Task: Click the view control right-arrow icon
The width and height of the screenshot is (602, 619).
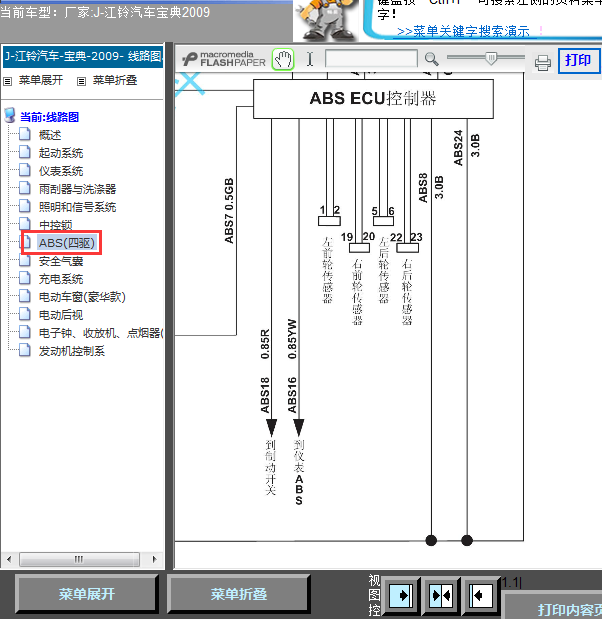Action: (401, 595)
